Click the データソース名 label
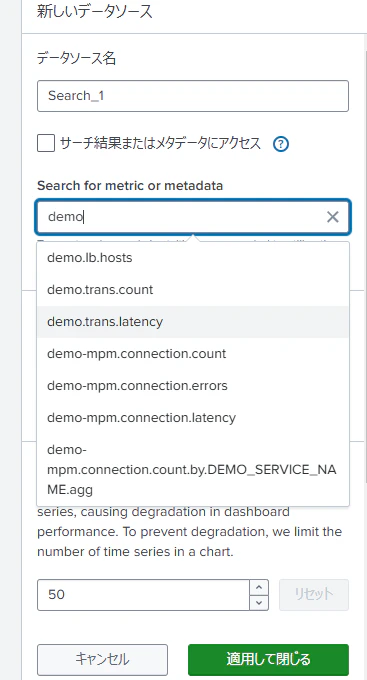 (x=76, y=58)
